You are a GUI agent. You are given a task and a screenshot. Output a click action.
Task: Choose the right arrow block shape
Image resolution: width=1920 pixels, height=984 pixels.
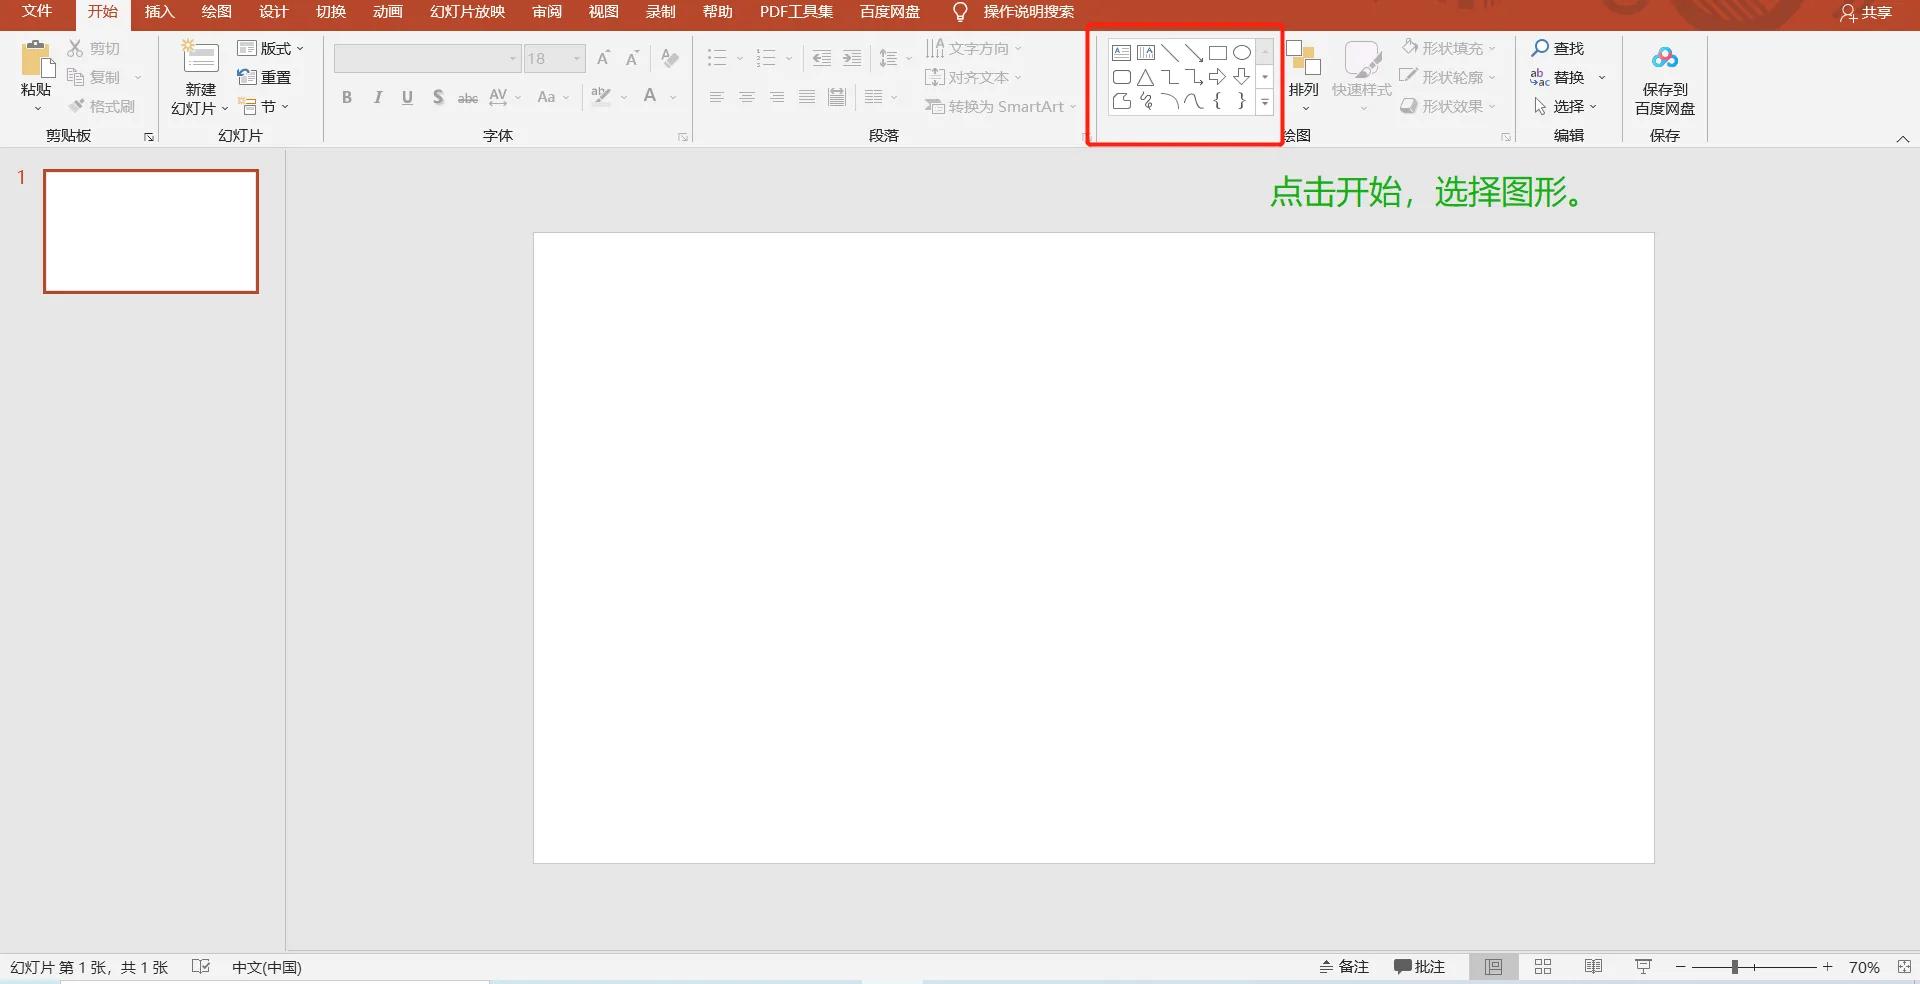(x=1217, y=77)
